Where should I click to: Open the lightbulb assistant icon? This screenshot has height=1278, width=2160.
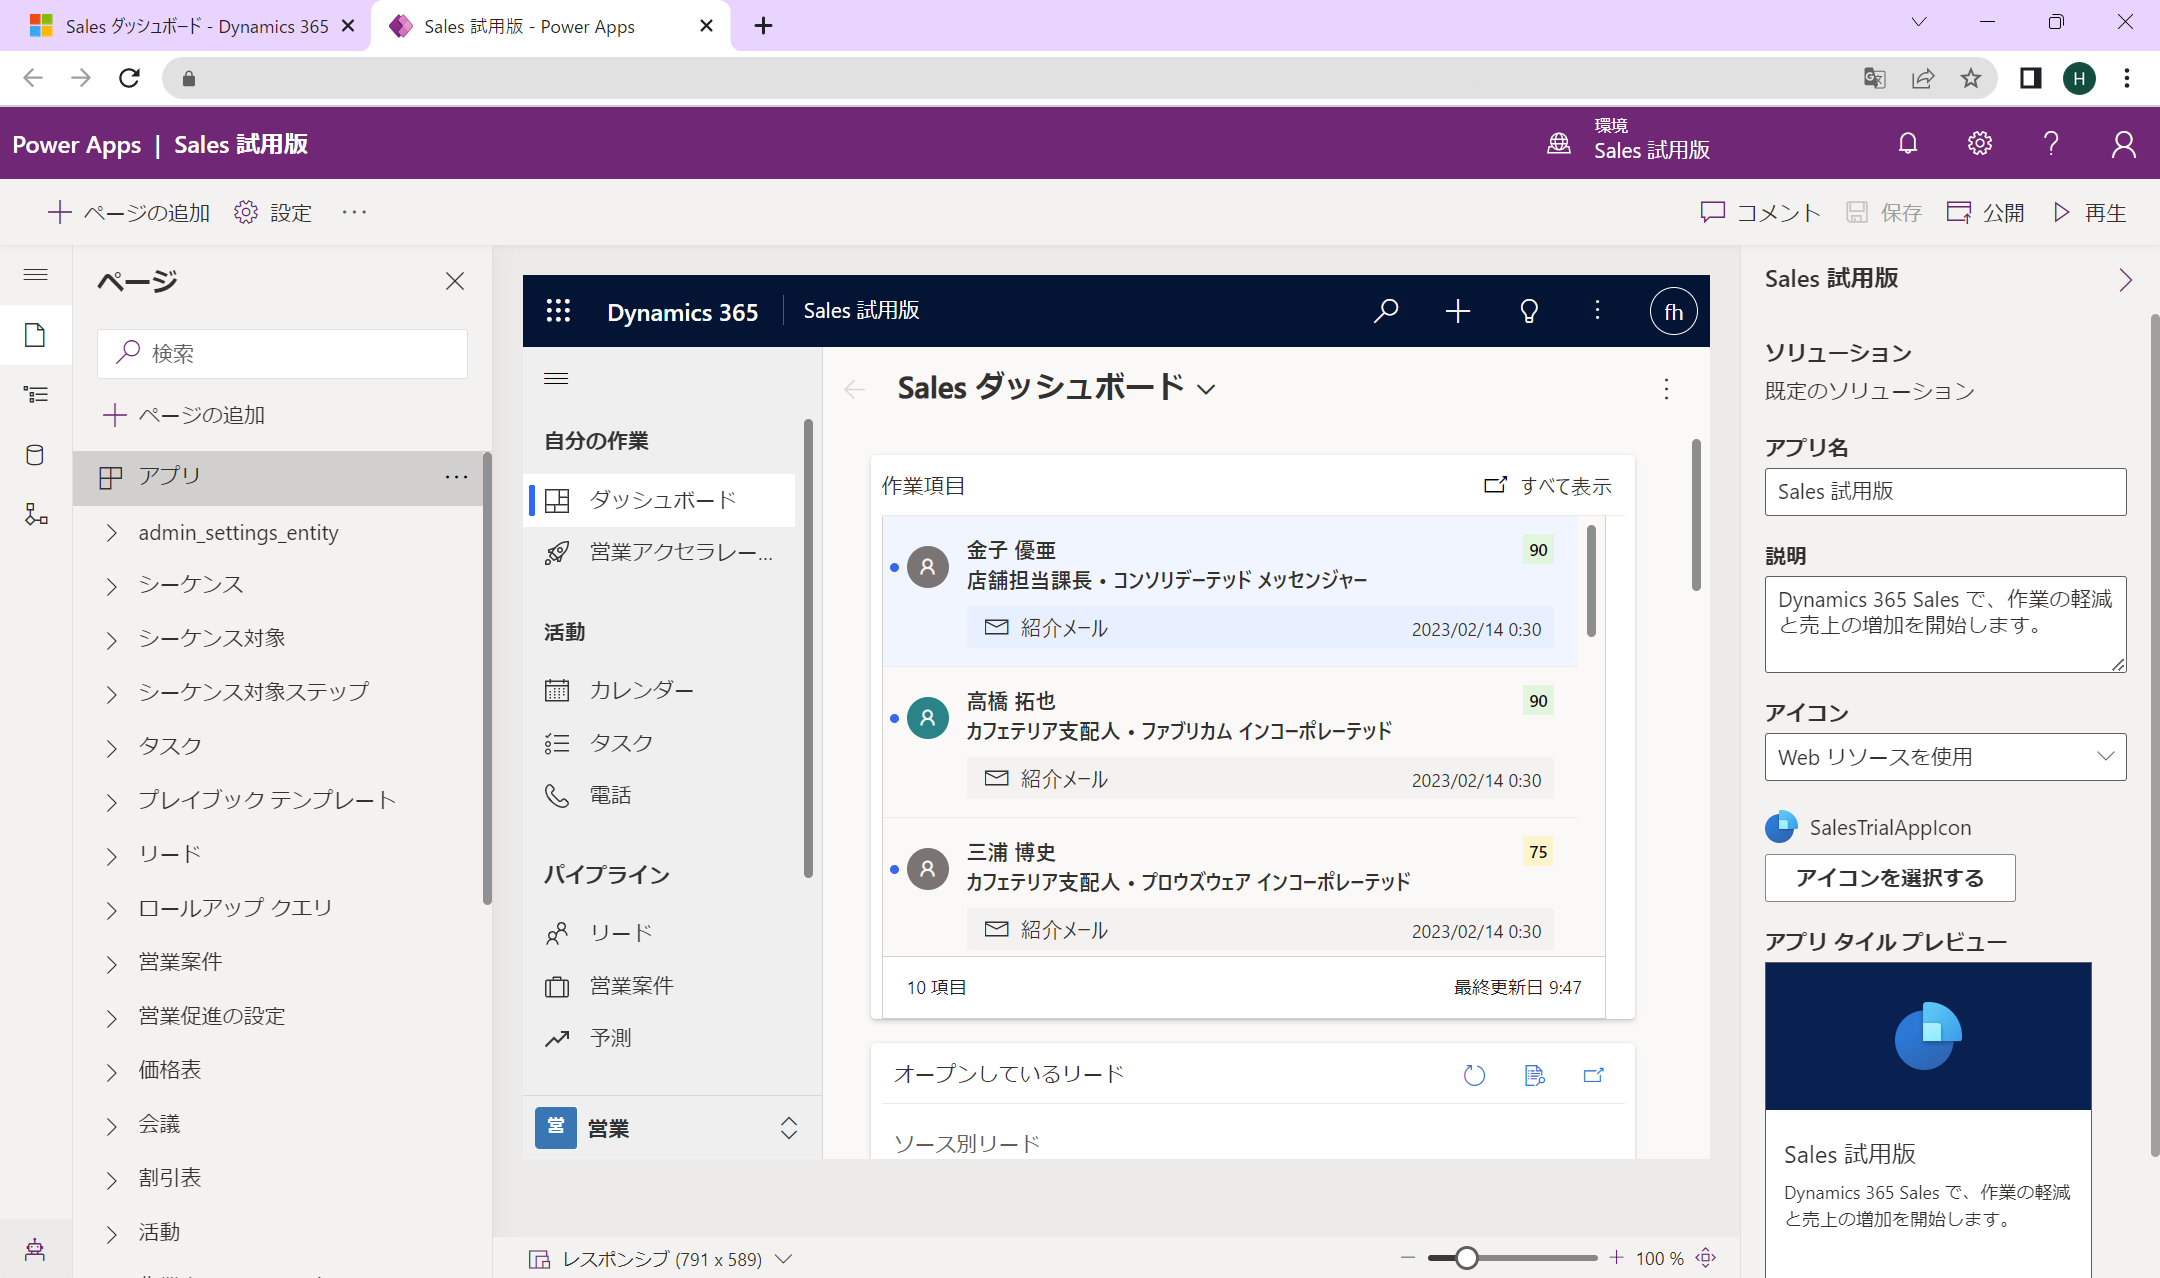[x=1529, y=311]
